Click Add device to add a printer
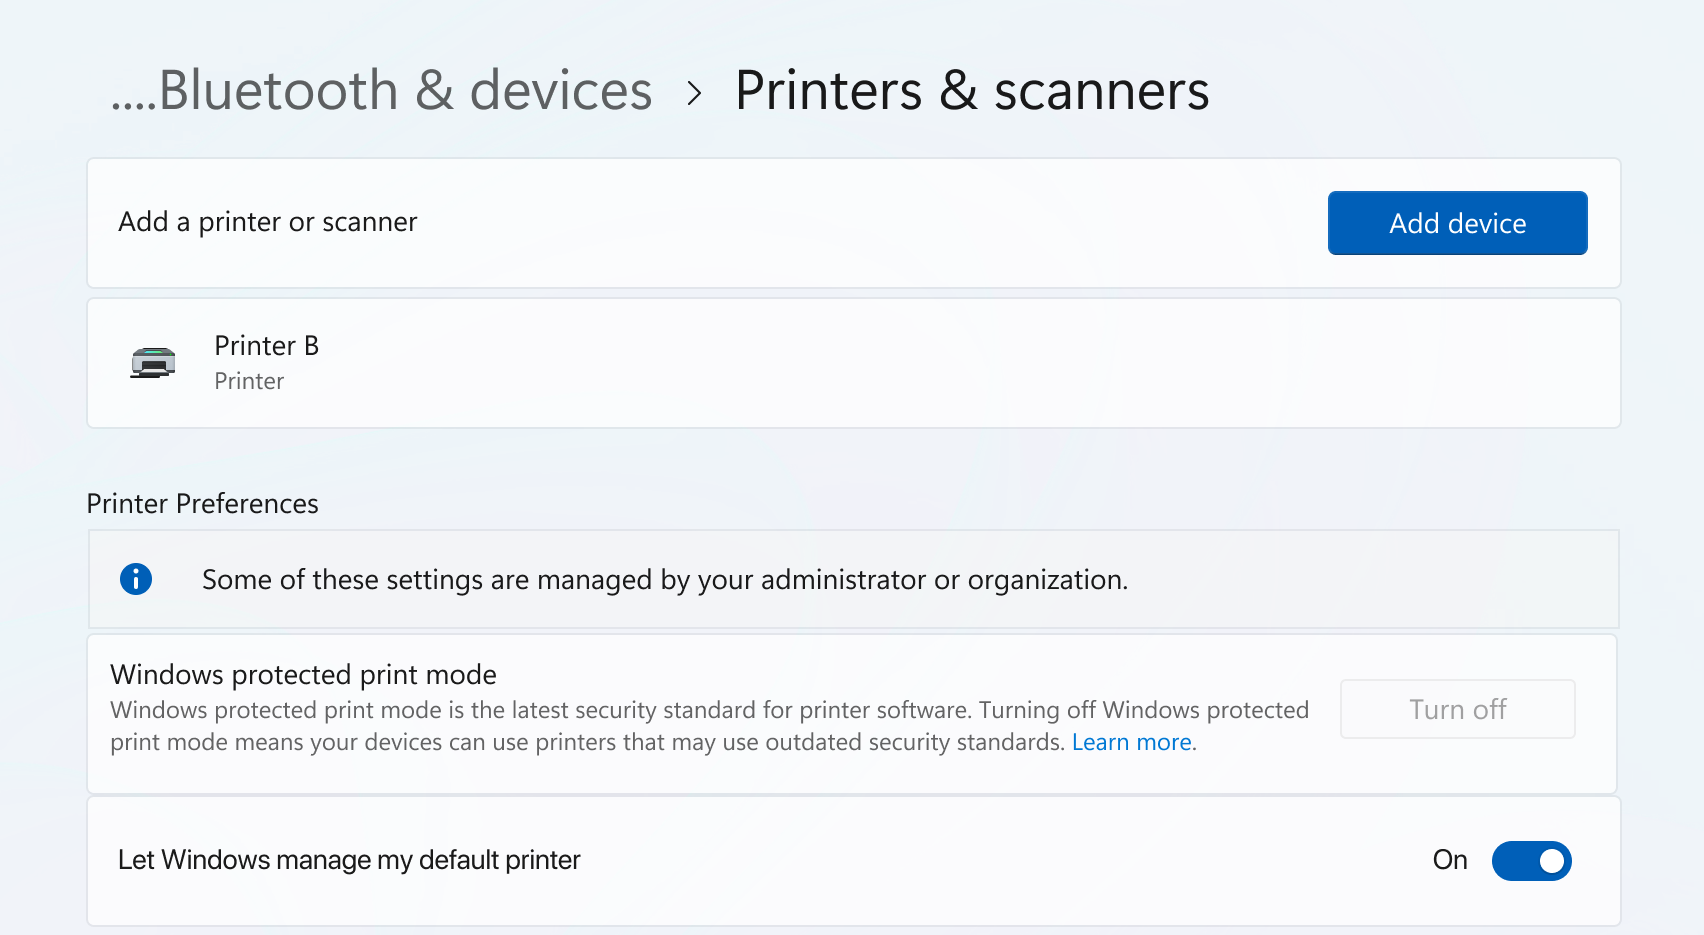Screen dimensions: 1704x935 pos(1457,223)
